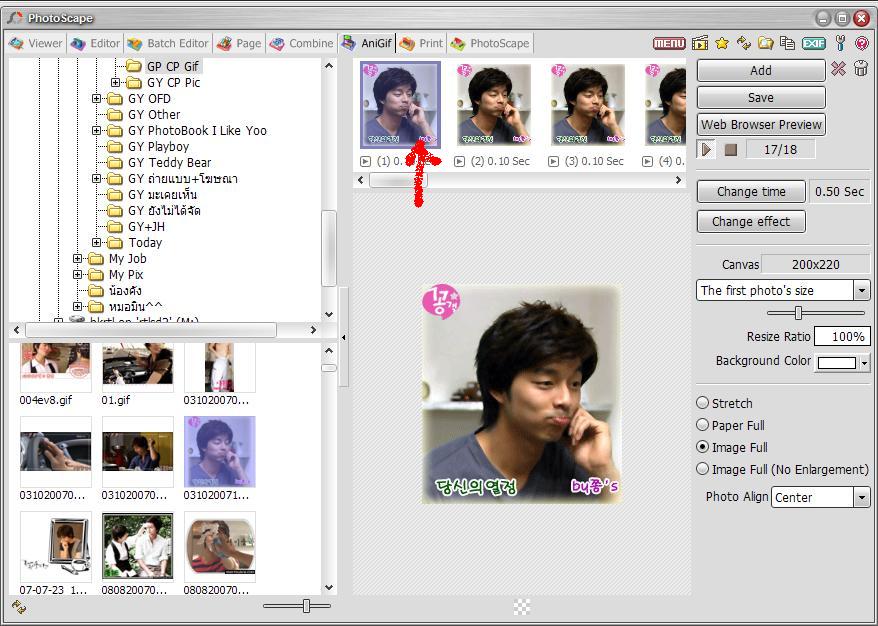Click the yellow star favorites icon
The height and width of the screenshot is (626, 878).
click(x=722, y=43)
